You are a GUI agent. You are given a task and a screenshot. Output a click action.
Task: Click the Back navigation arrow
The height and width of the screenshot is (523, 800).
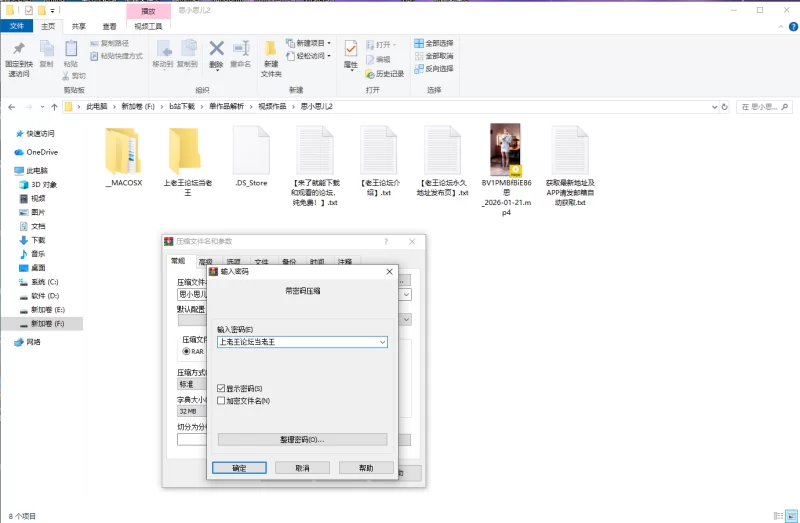coord(12,107)
